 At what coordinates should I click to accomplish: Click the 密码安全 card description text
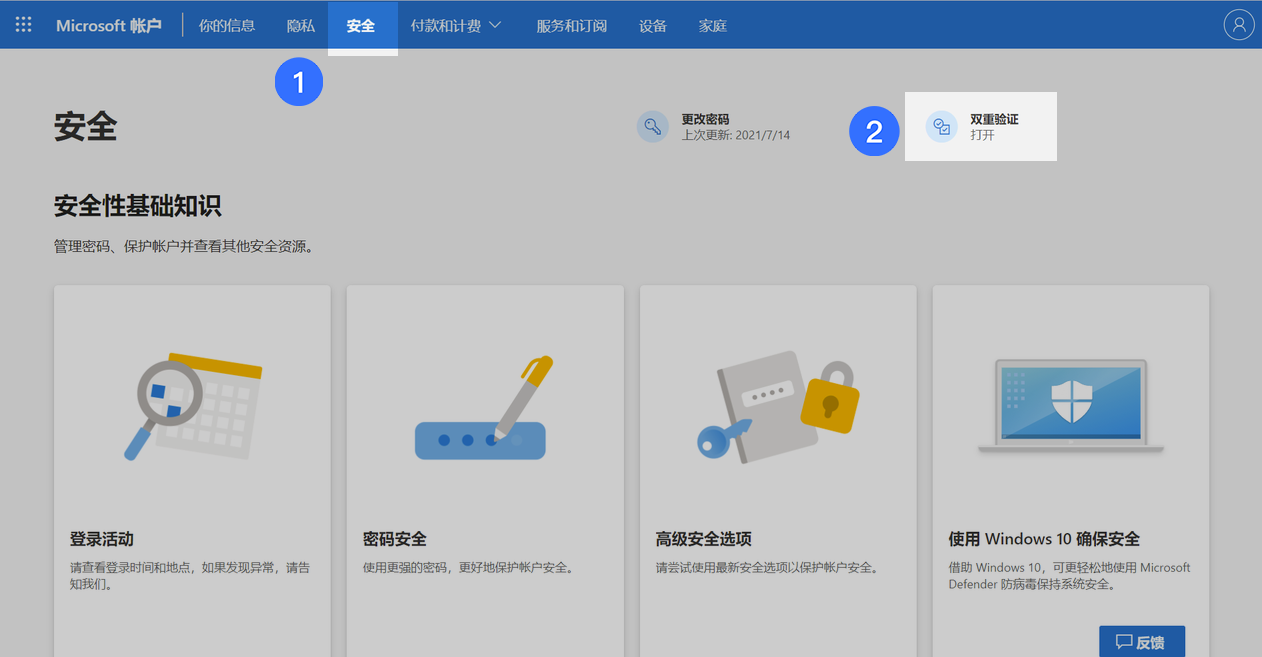pyautogui.click(x=468, y=568)
